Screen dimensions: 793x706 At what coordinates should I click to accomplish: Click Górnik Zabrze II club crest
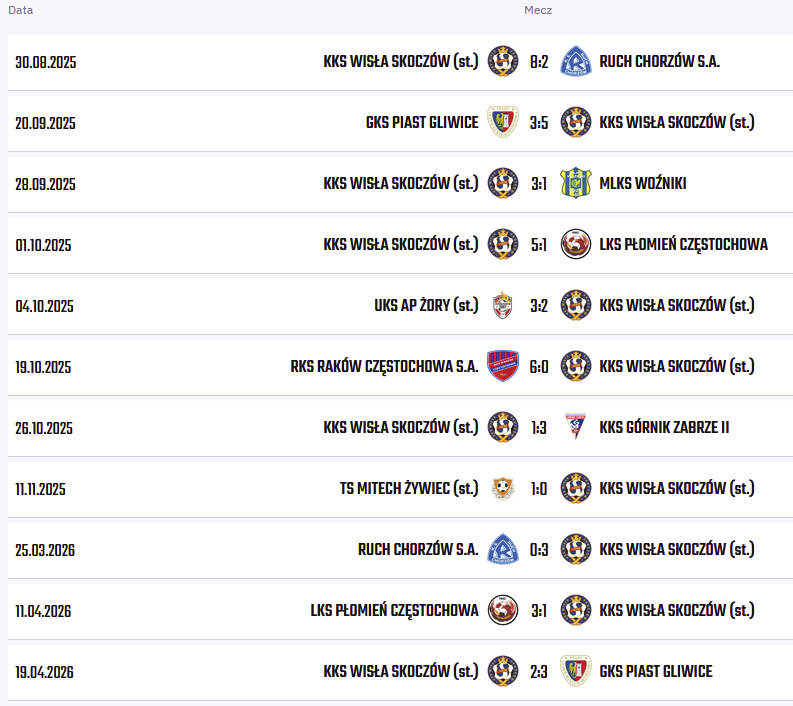coord(575,427)
